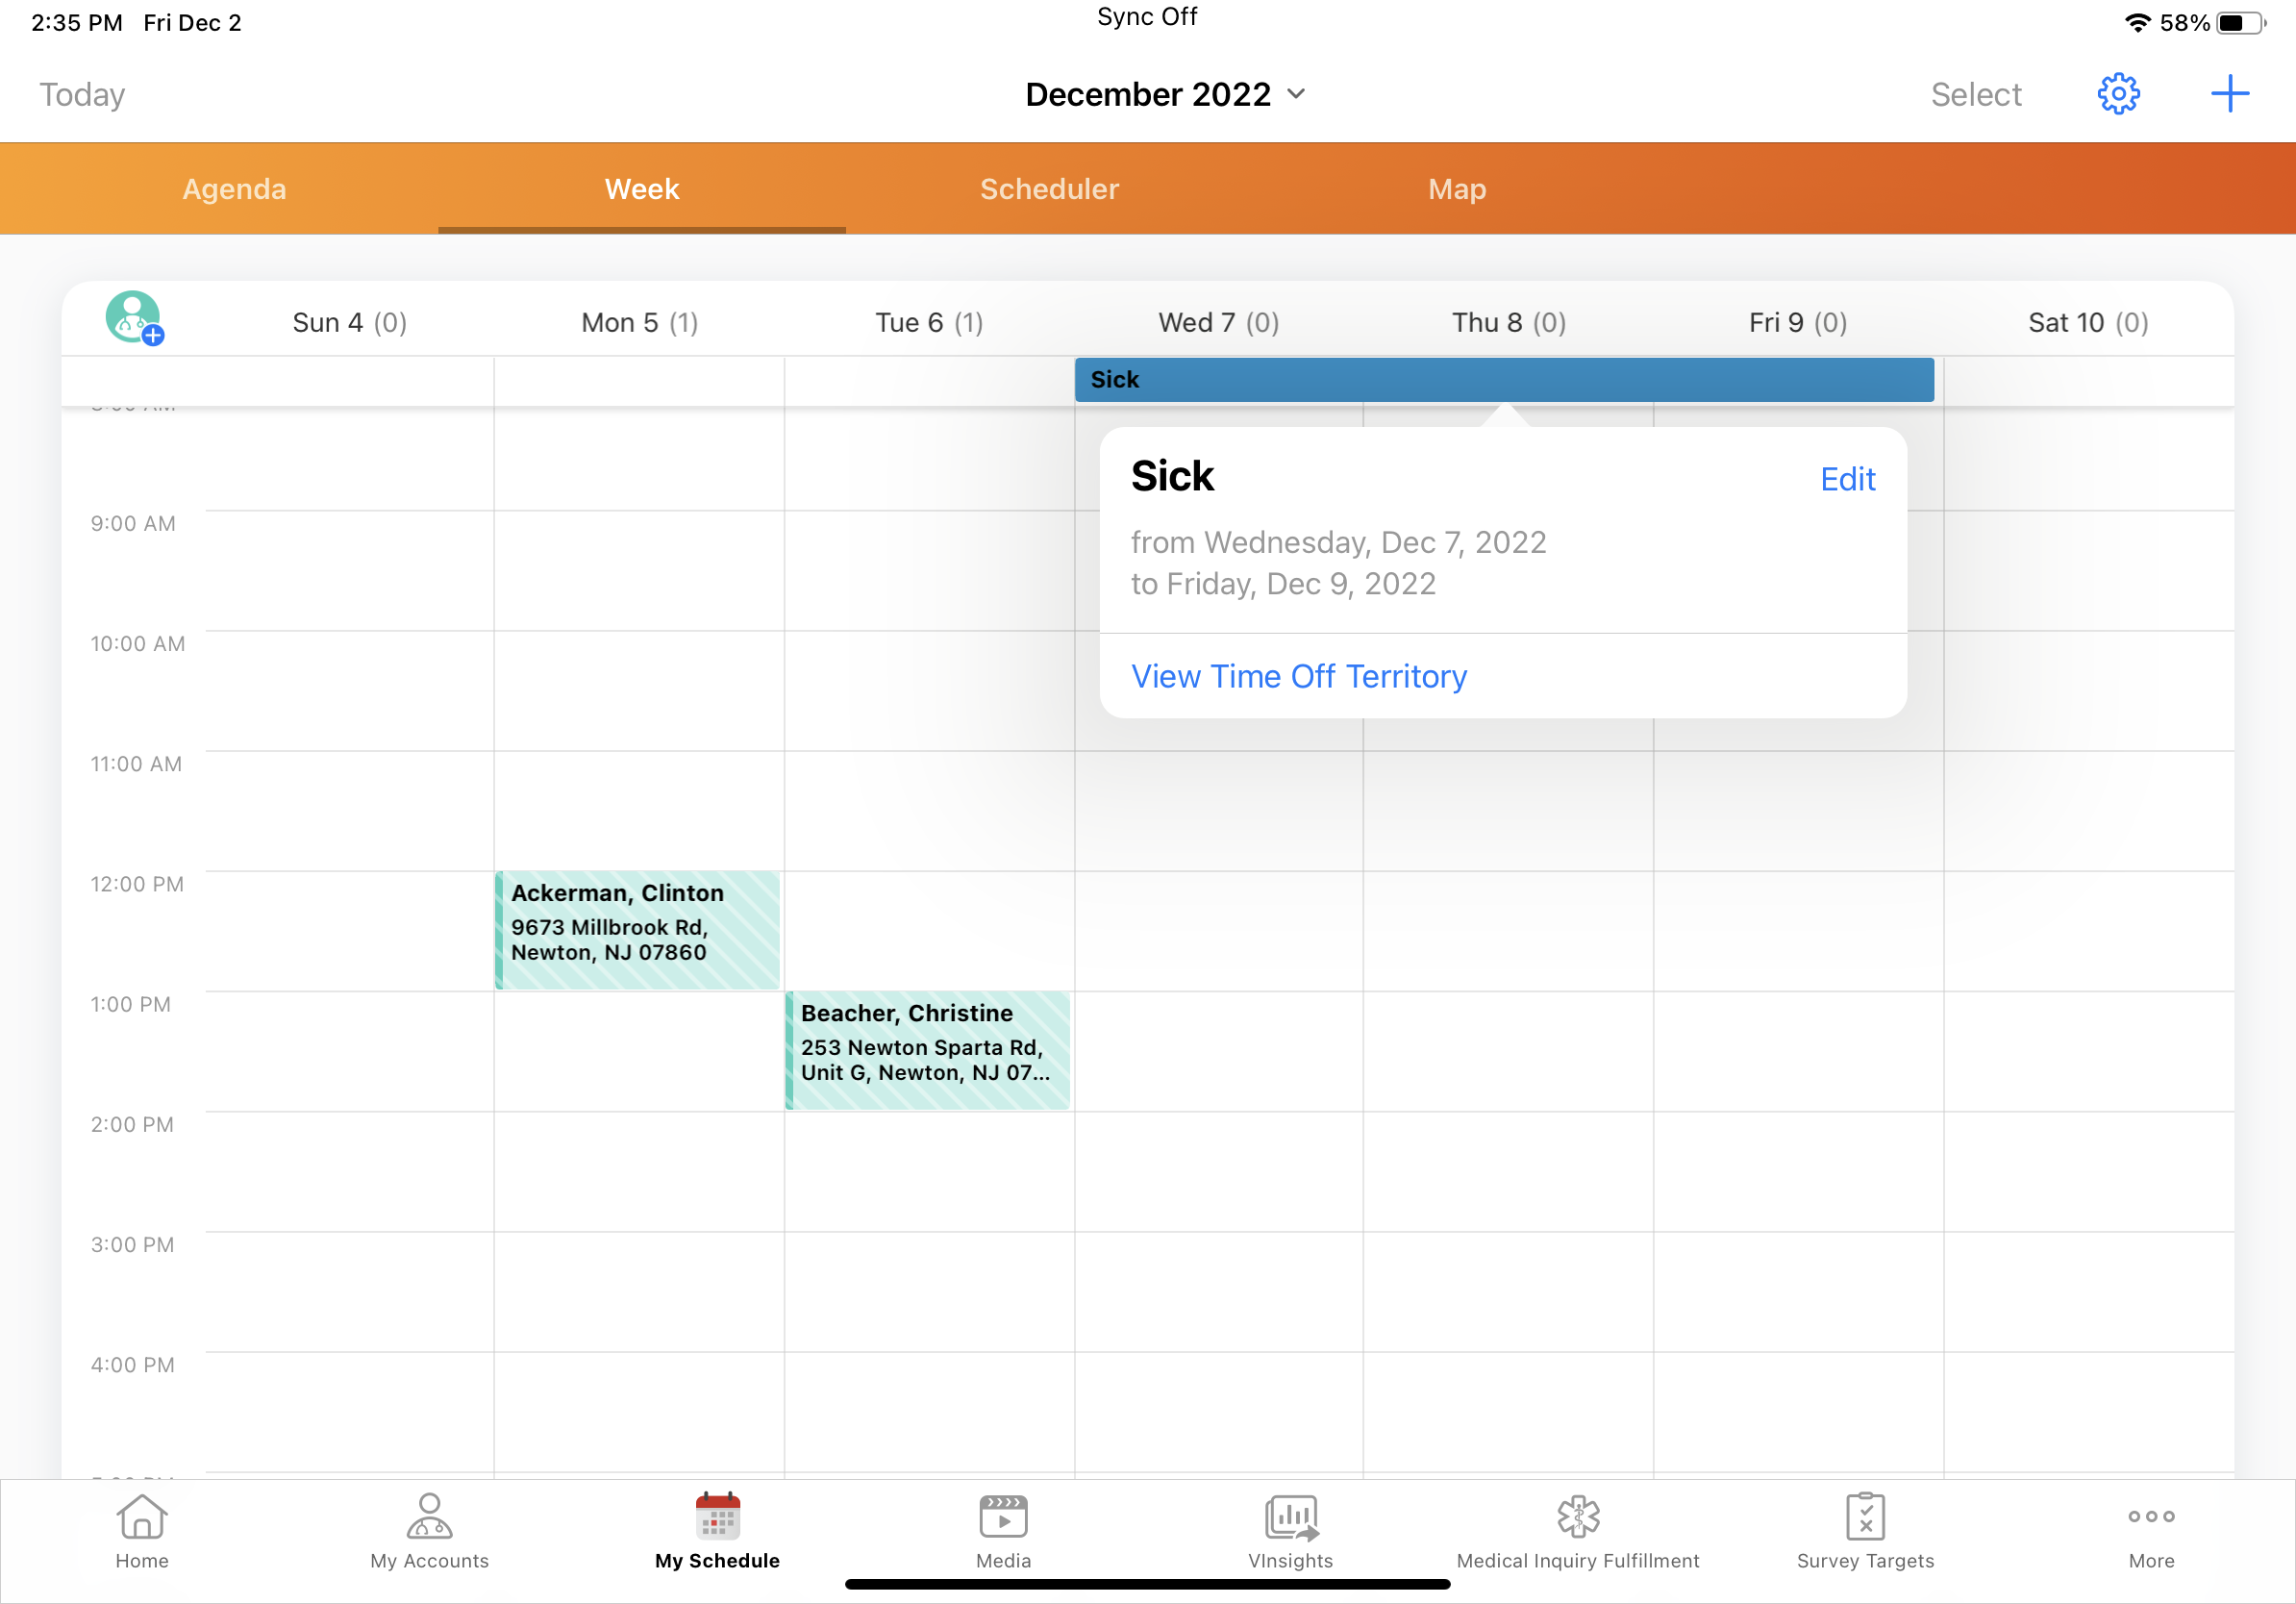
Task: Switch to the Map tab
Action: pyautogui.click(x=1457, y=189)
